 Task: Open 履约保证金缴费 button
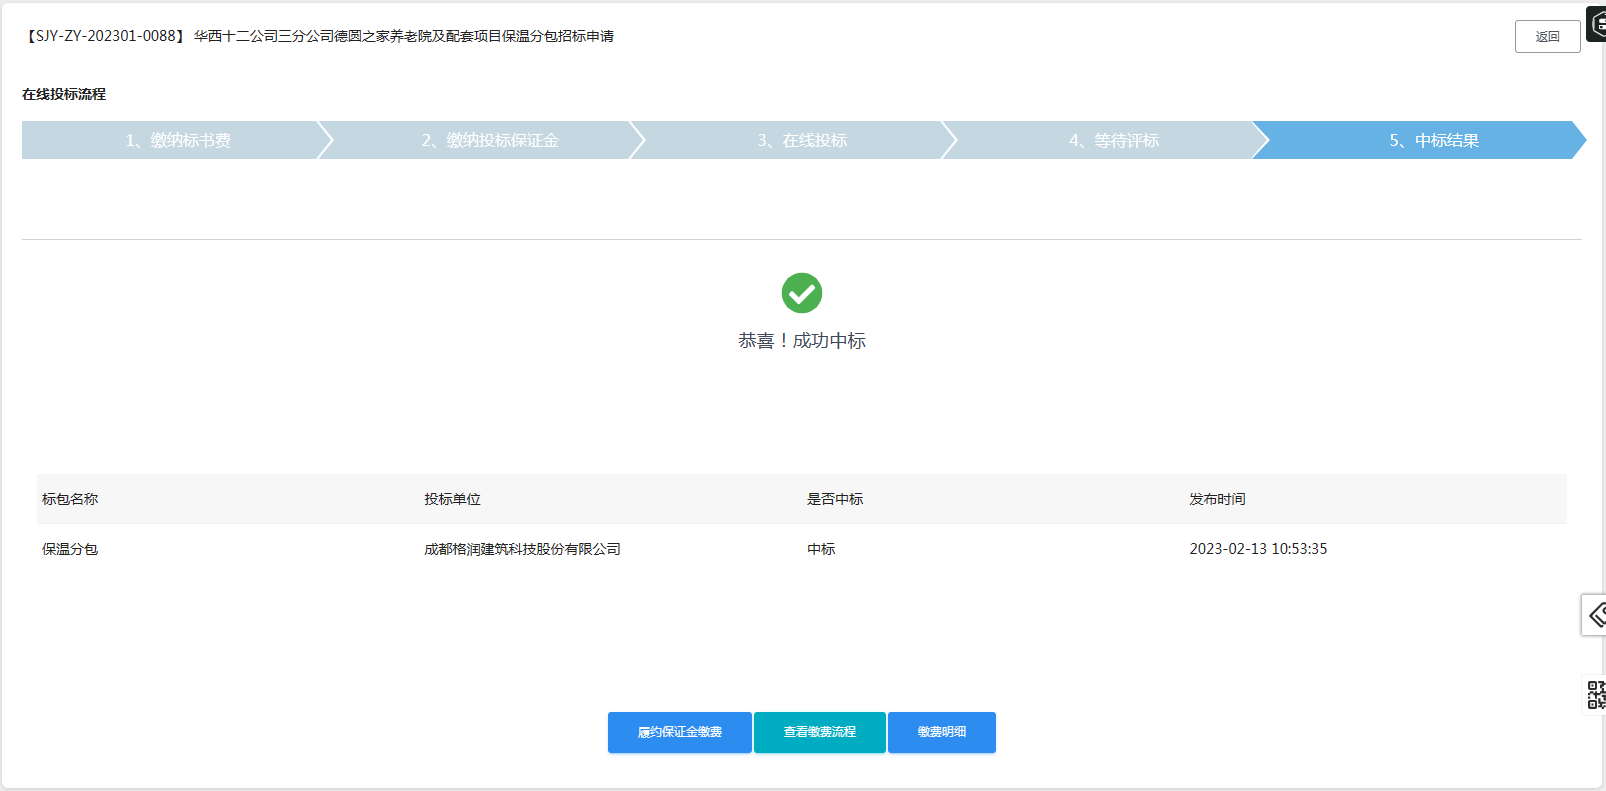680,732
